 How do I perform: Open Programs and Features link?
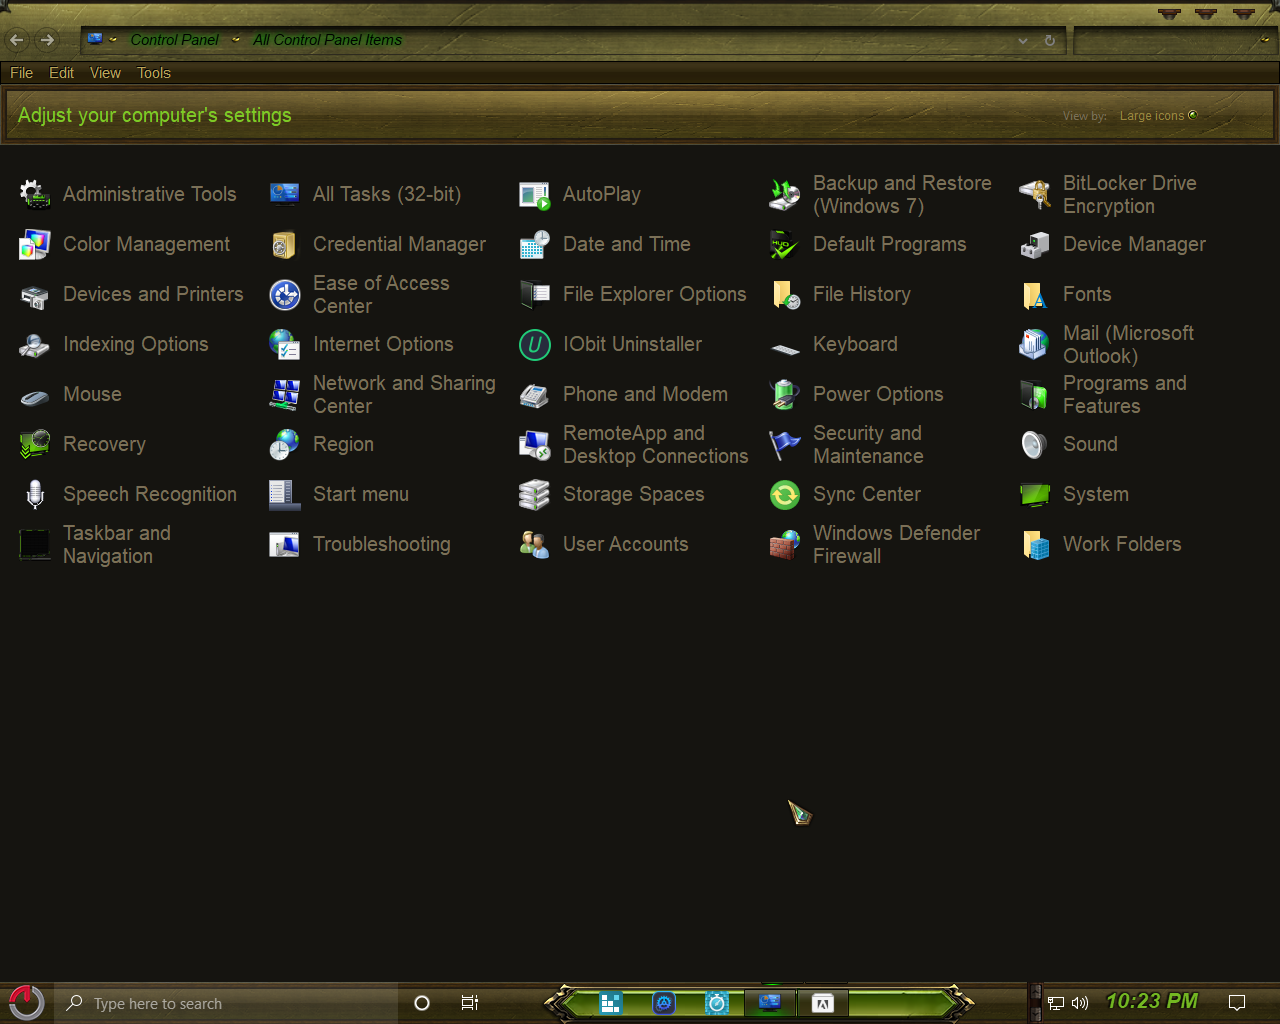pos(1125,394)
